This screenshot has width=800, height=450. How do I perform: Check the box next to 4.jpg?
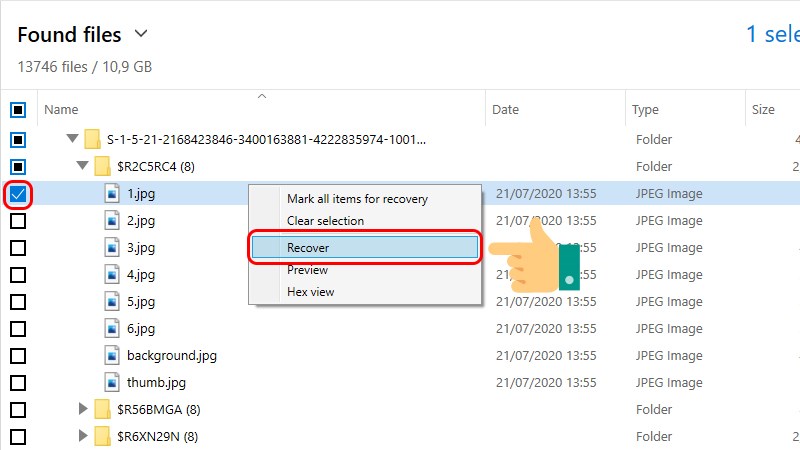click(x=18, y=275)
